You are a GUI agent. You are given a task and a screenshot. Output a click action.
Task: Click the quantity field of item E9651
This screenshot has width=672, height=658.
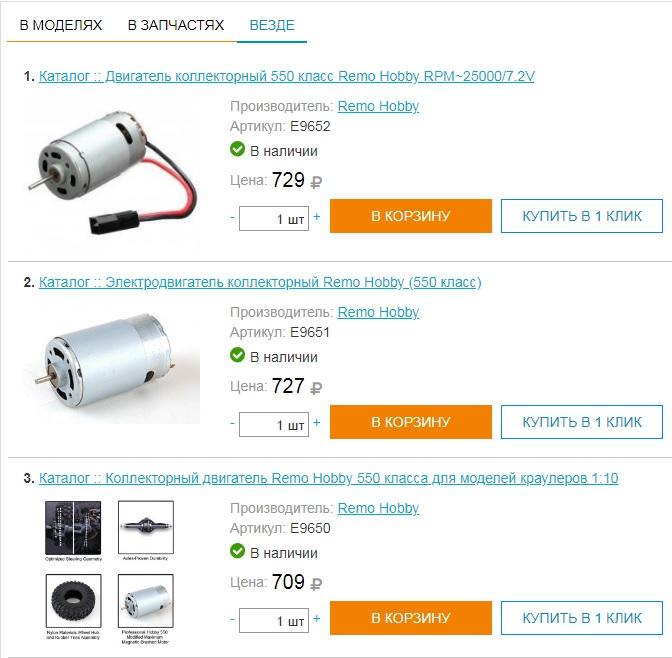(x=274, y=424)
